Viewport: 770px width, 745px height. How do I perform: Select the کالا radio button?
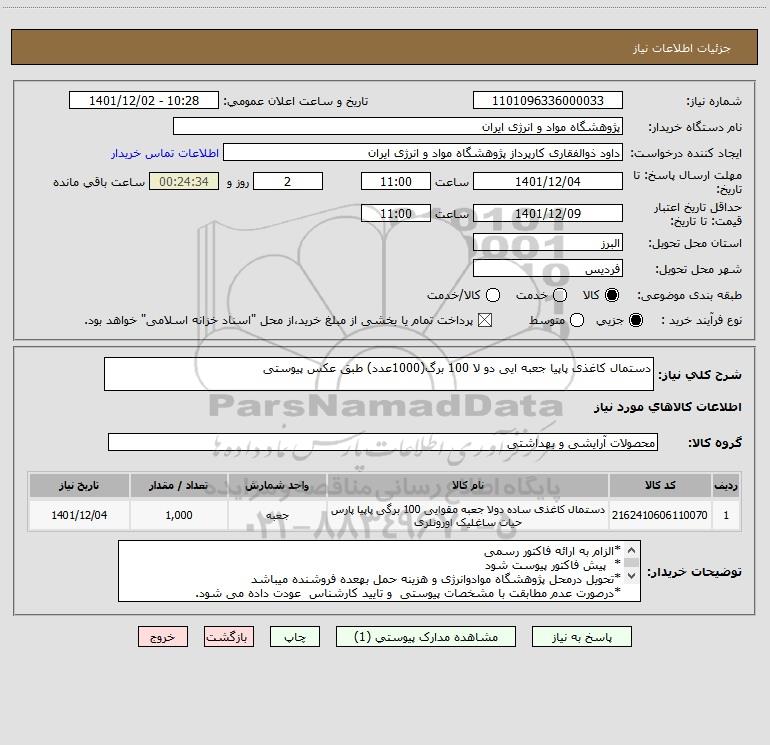pos(612,295)
